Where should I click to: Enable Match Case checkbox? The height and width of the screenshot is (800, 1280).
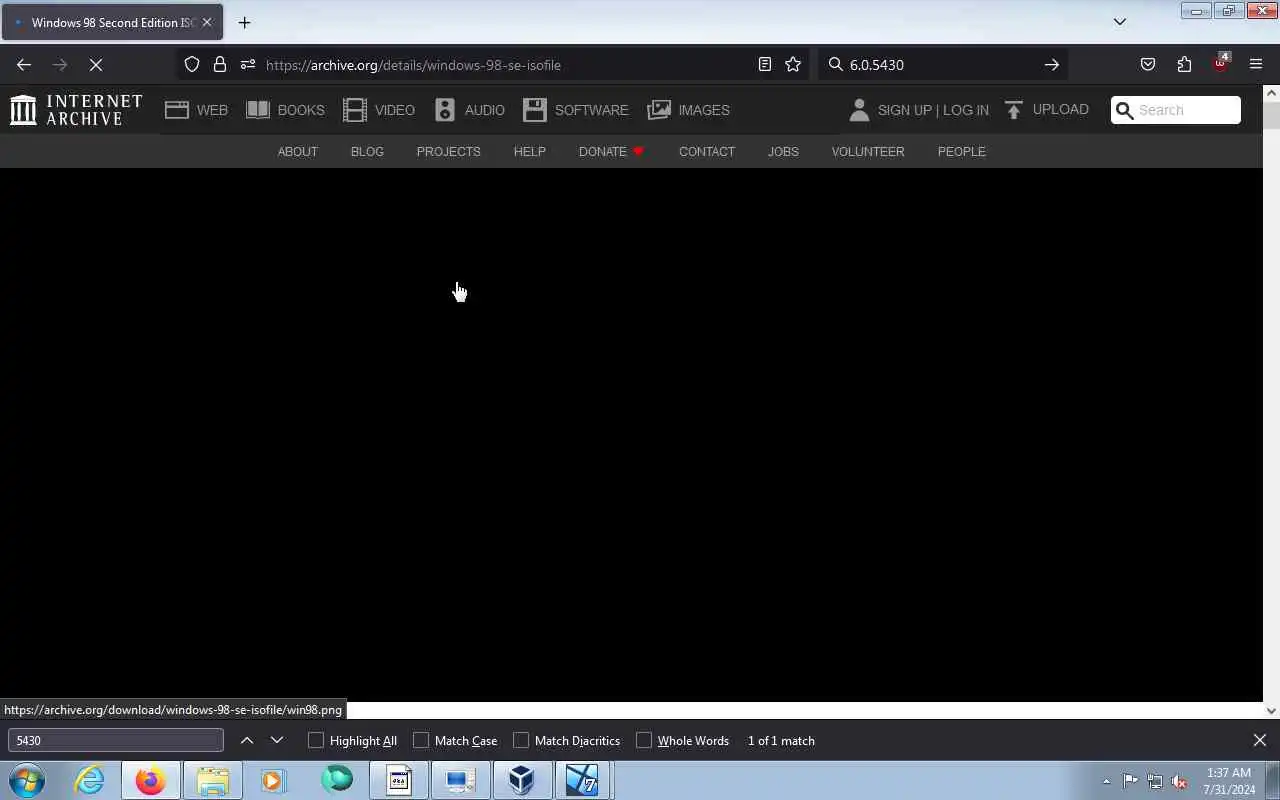pyautogui.click(x=421, y=740)
